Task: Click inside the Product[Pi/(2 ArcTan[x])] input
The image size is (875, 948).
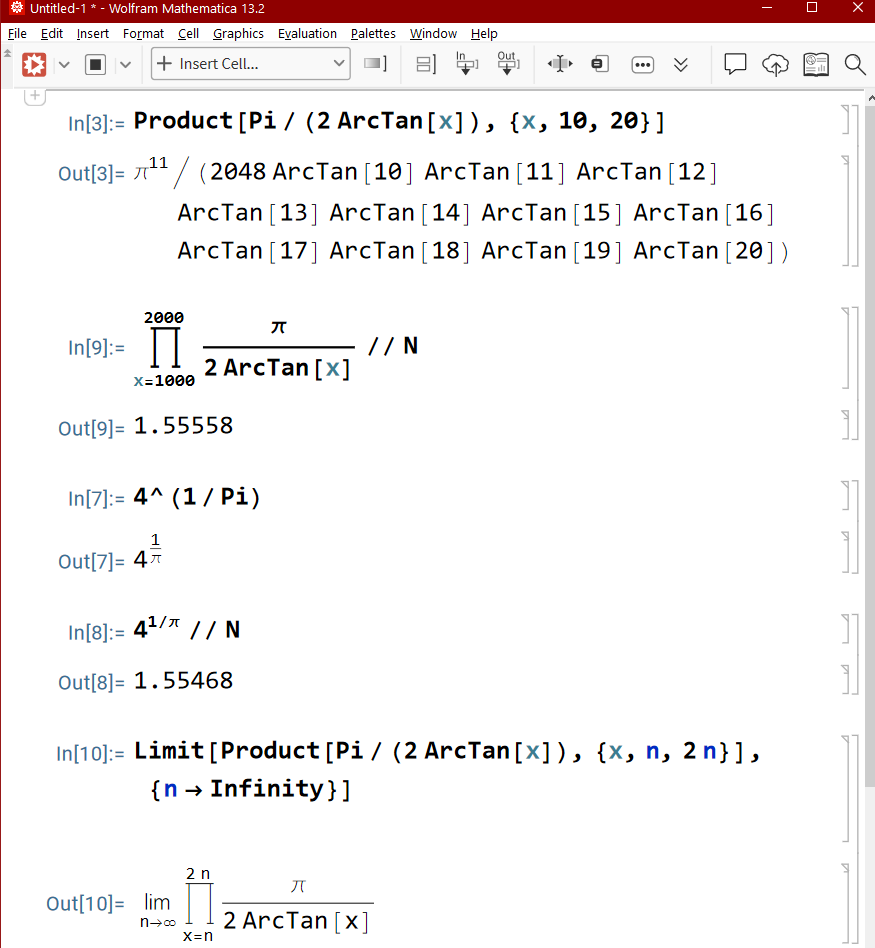Action: pos(399,121)
